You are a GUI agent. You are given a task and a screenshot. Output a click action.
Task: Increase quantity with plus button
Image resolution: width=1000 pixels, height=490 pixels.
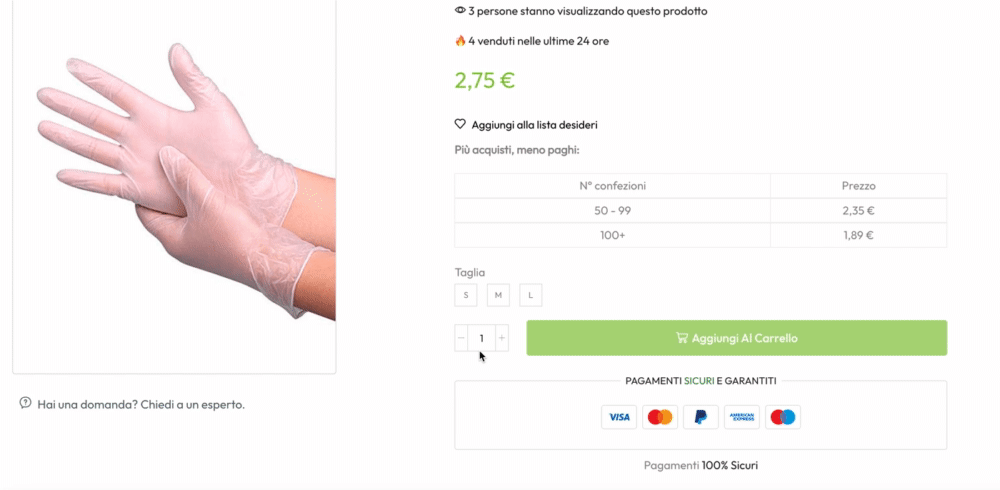[x=502, y=338]
